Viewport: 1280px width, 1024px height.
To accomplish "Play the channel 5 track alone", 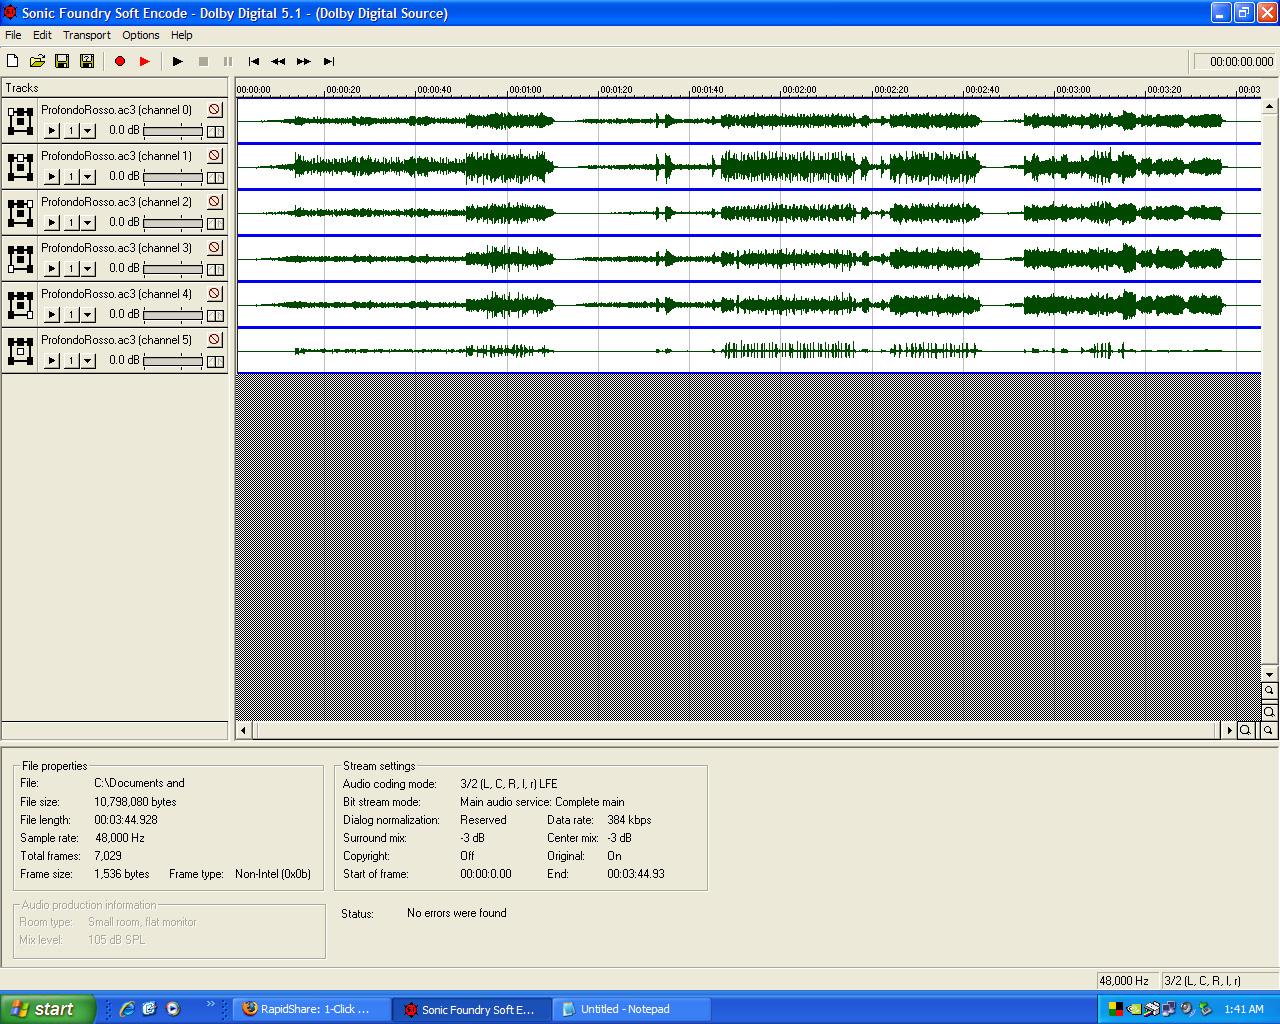I will (x=53, y=361).
